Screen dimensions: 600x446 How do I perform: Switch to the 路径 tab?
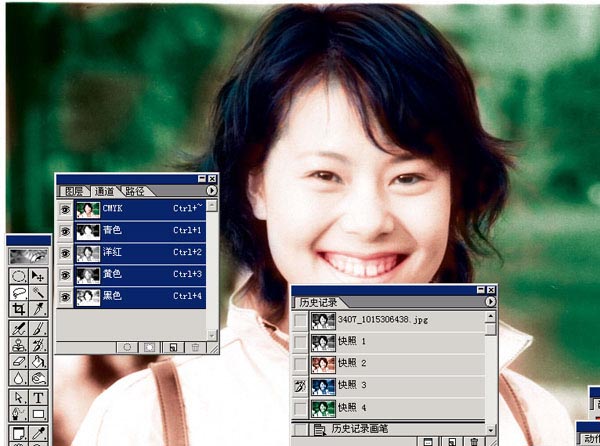[x=134, y=191]
